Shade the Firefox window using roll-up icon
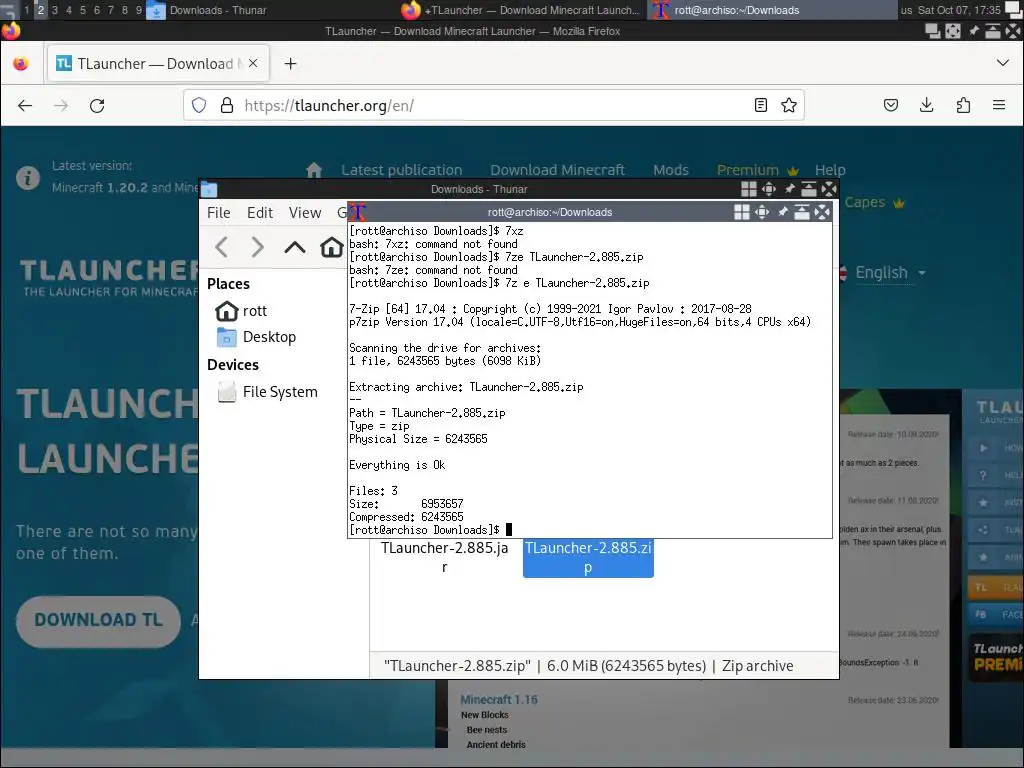The width and height of the screenshot is (1024, 768). (993, 31)
